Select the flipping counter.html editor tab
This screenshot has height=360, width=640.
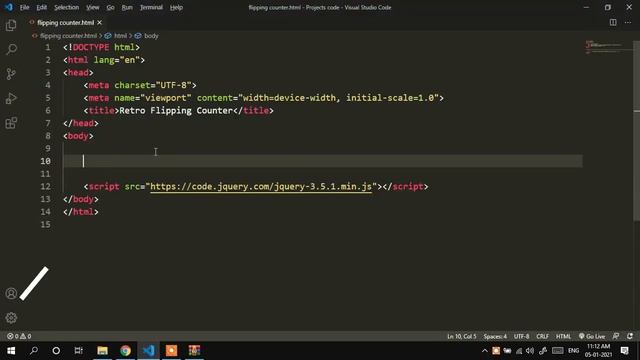tap(65, 23)
